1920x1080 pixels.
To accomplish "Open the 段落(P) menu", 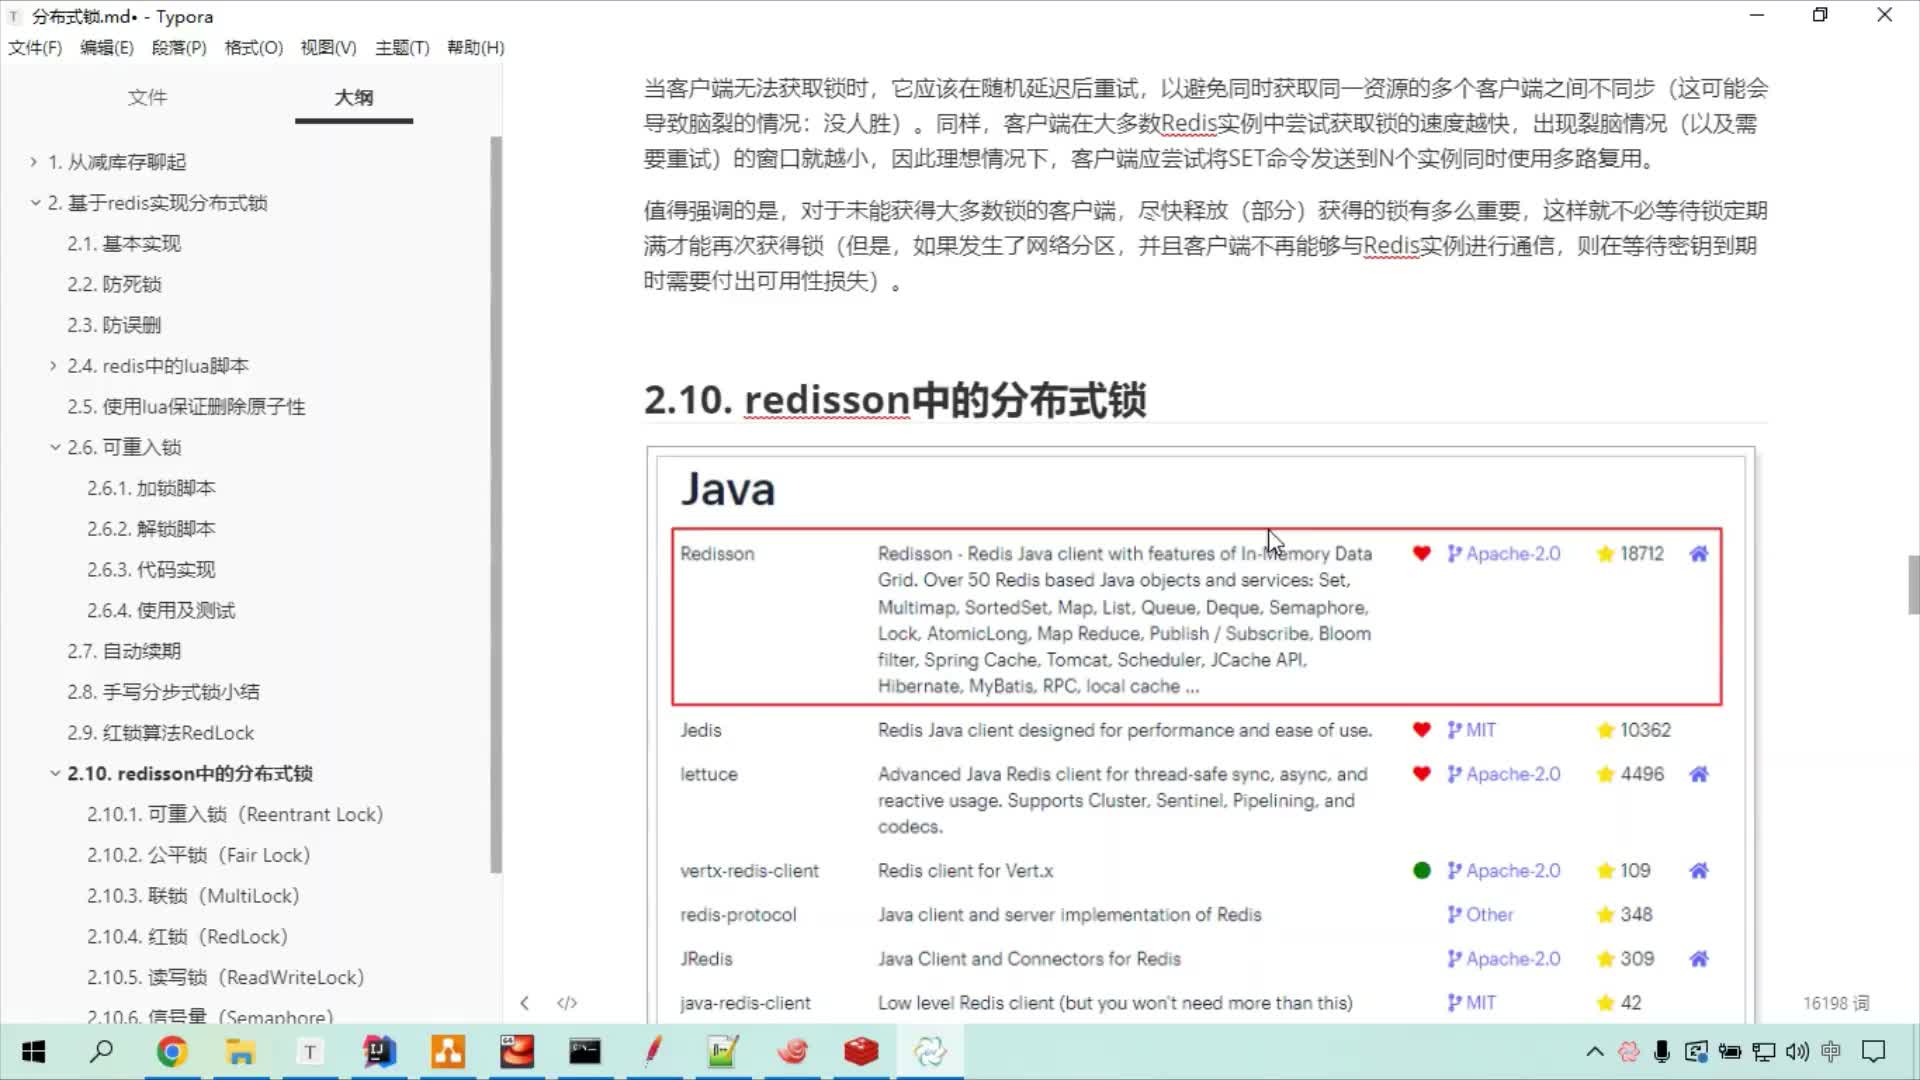I will [x=179, y=47].
